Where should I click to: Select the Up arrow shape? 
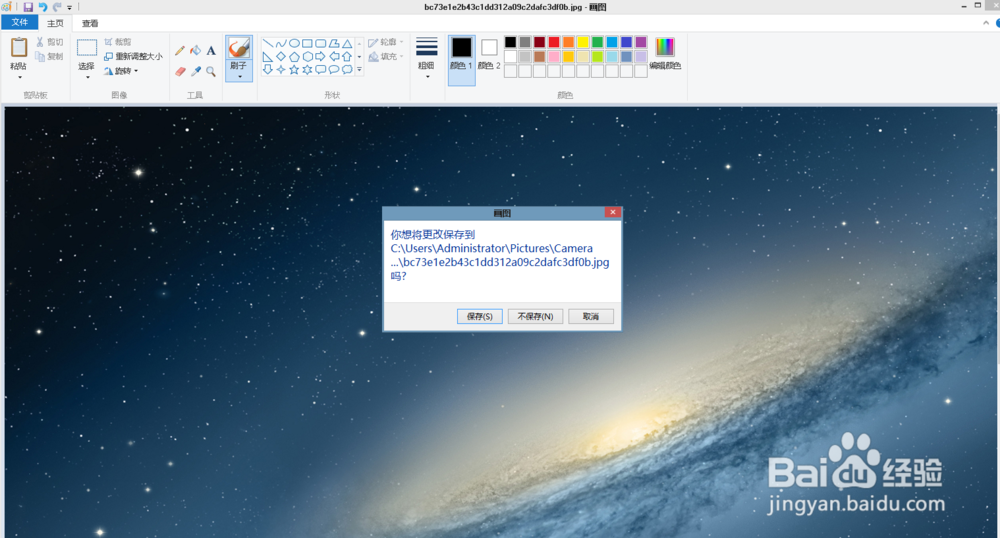coord(347,57)
